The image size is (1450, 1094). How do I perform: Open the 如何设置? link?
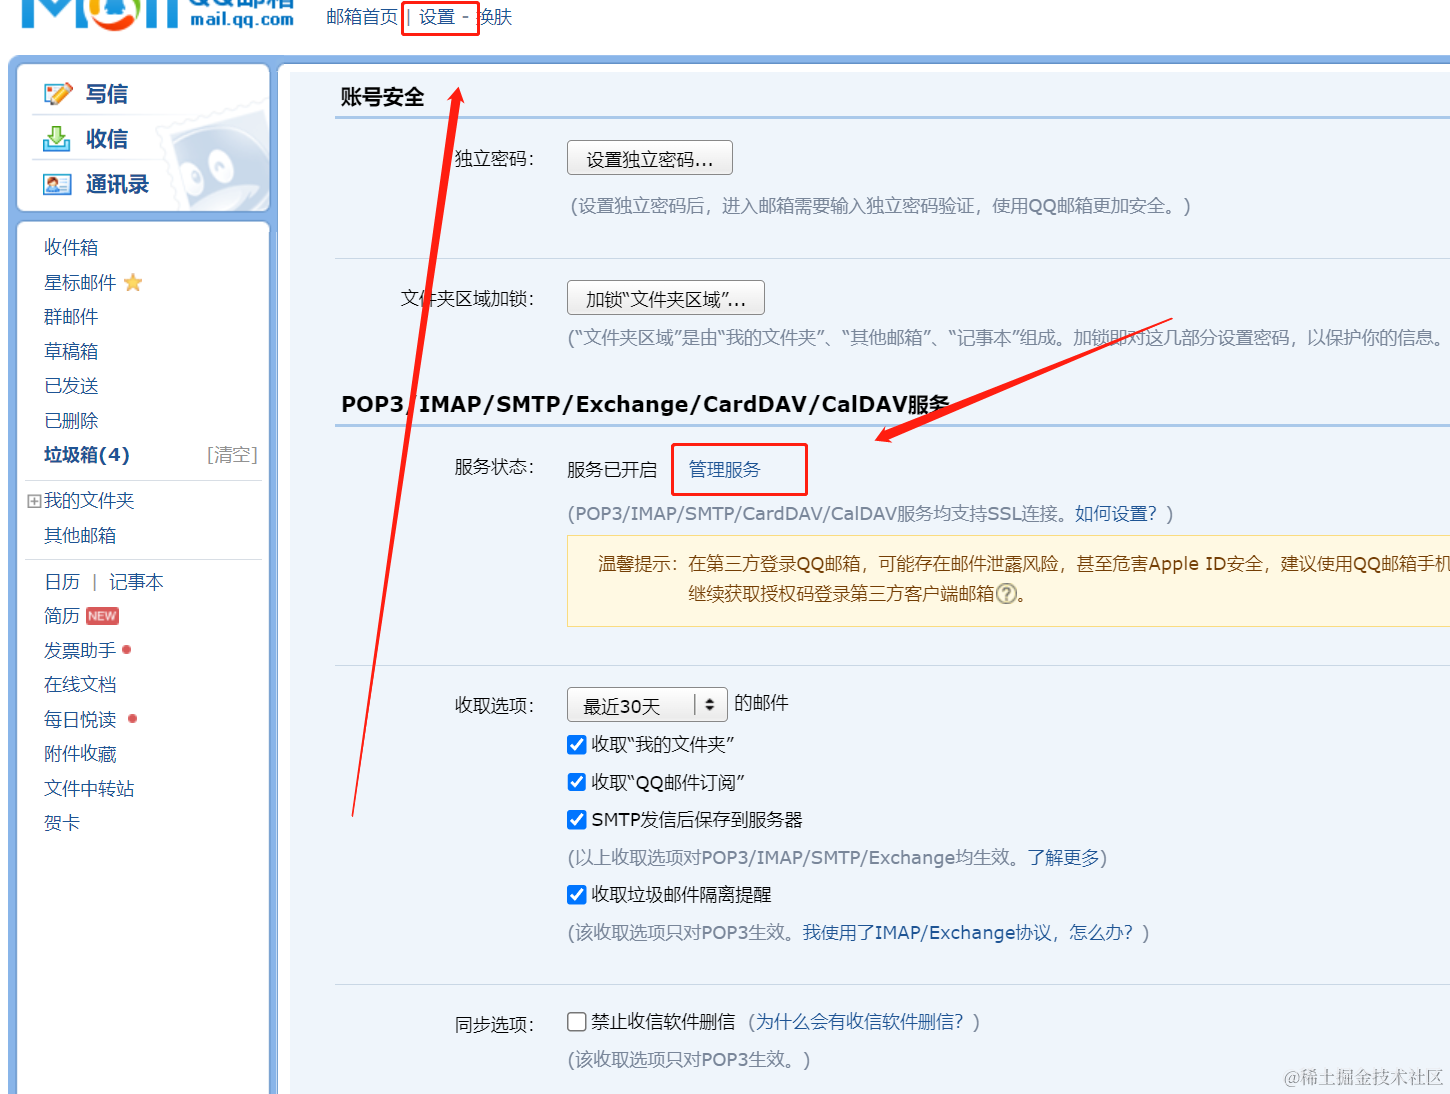pos(1116,513)
